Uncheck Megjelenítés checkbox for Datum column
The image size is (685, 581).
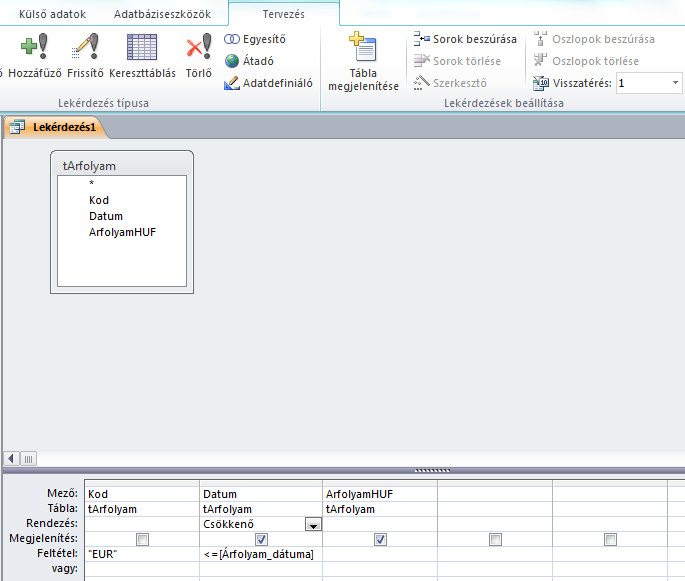tap(261, 539)
